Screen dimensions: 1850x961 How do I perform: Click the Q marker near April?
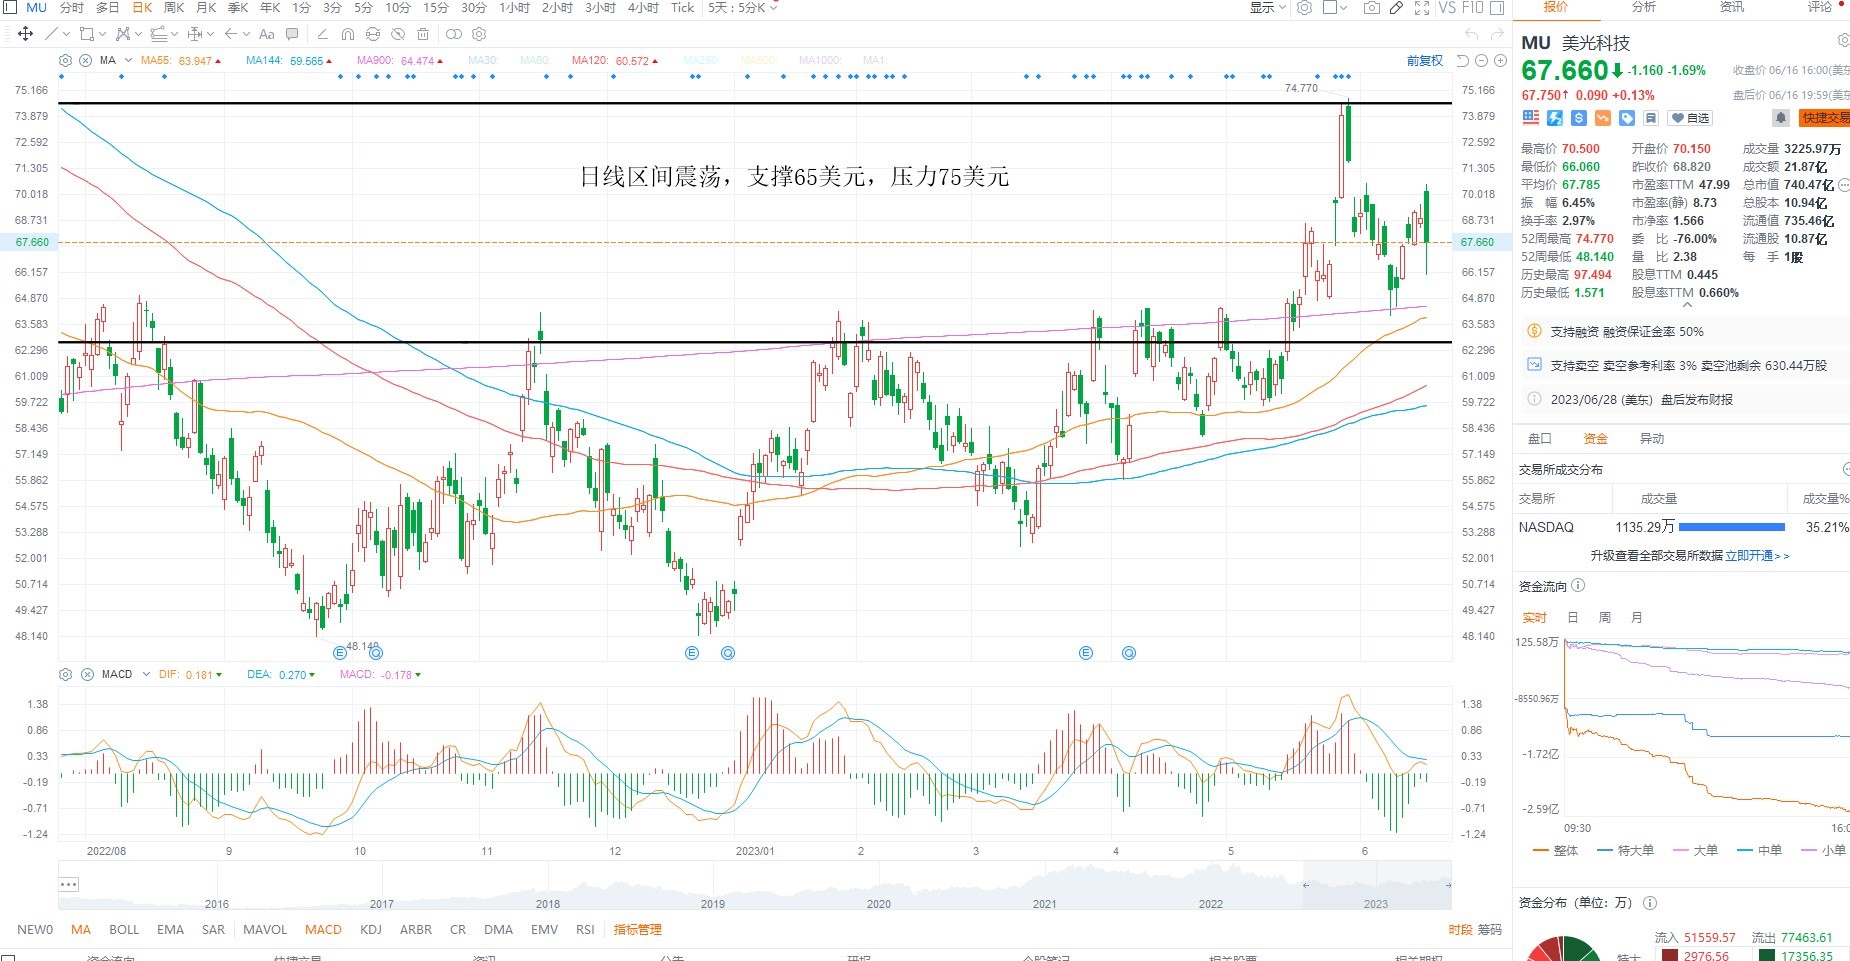[1128, 653]
